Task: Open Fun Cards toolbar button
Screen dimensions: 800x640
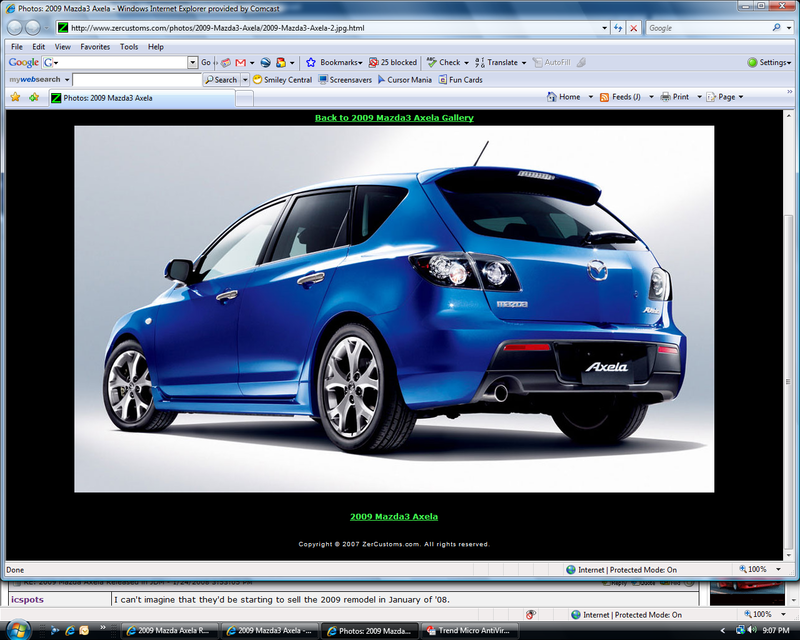Action: tap(461, 80)
